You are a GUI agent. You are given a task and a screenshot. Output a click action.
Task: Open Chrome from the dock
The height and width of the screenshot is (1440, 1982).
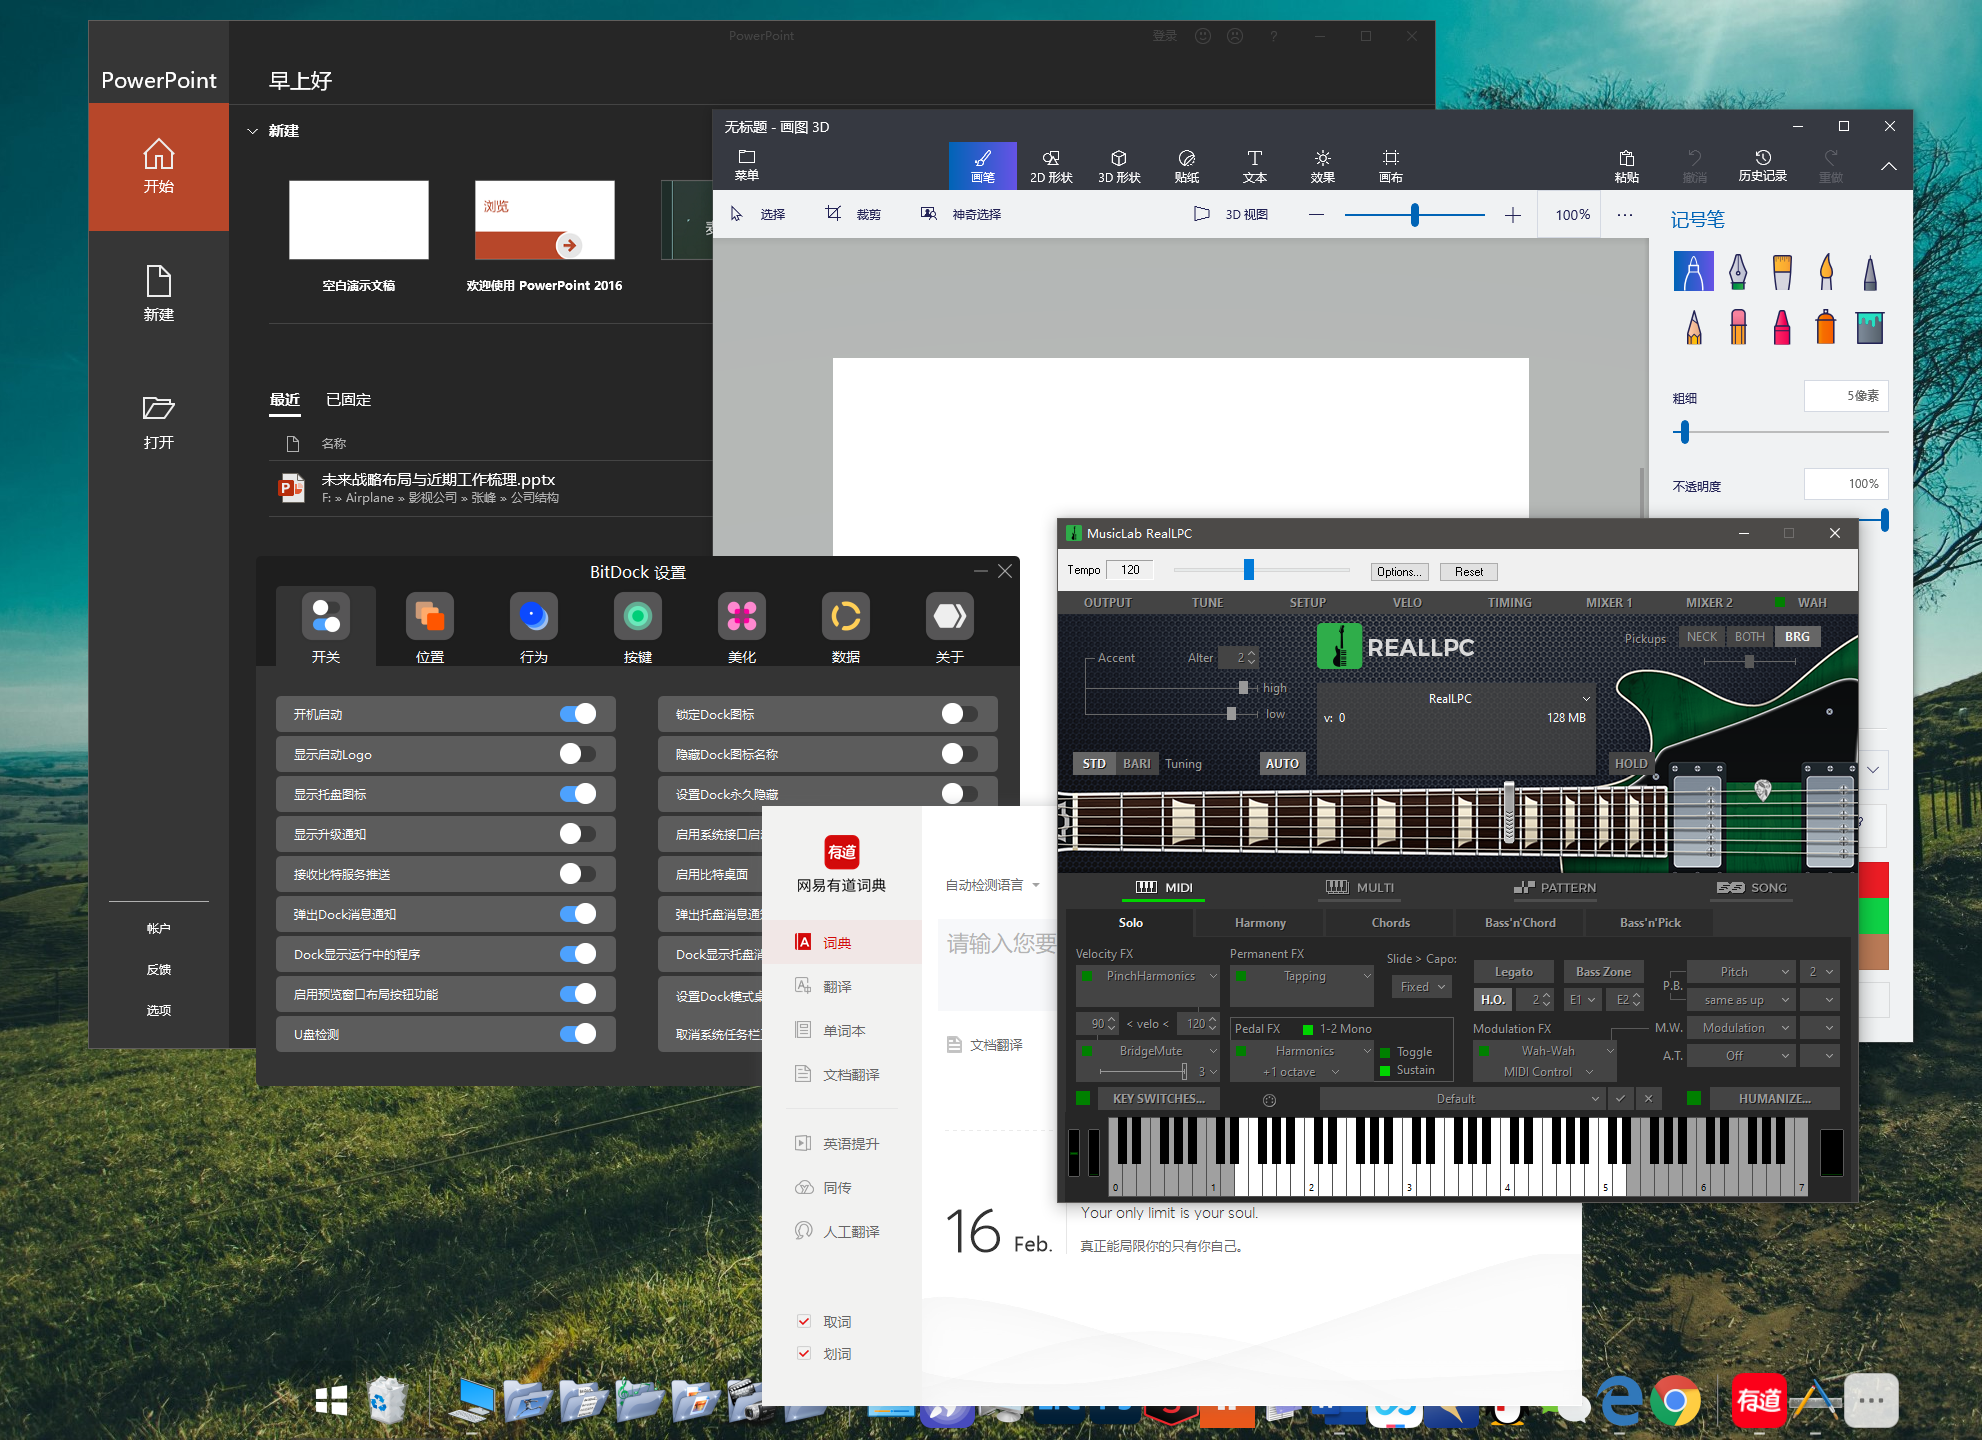1676,1400
